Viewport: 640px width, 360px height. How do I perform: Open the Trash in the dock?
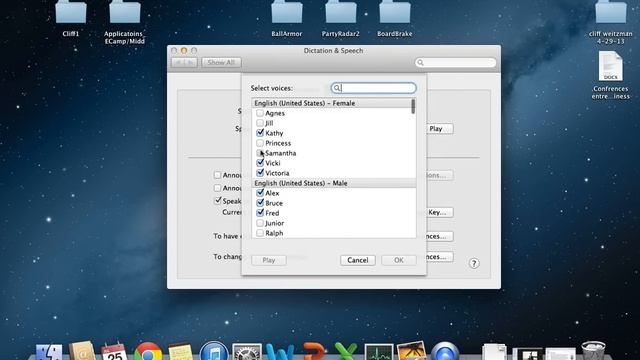[593, 351]
